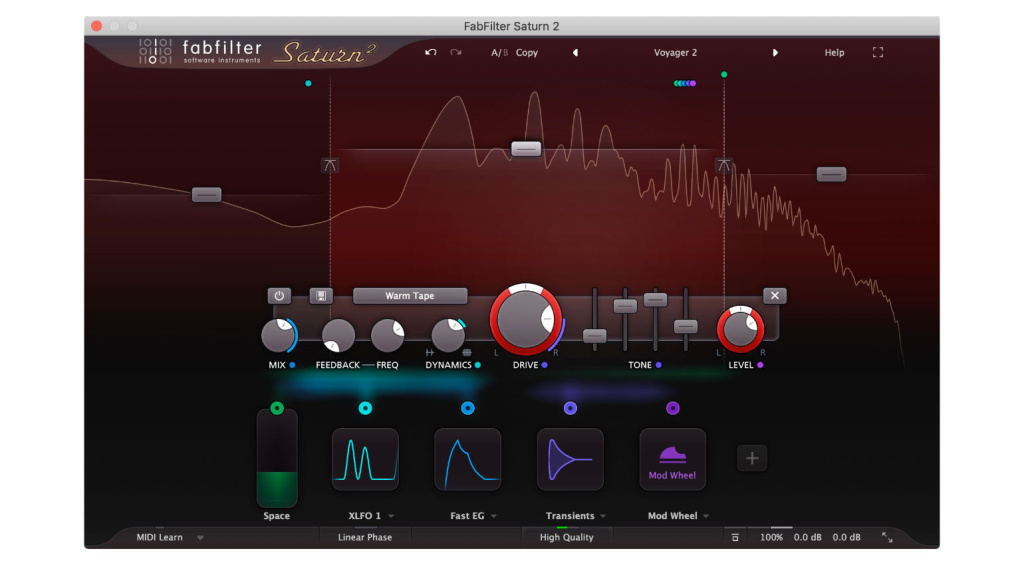Click the Space slider source drag button
Screen dimensions: 1024x565
(x=277, y=408)
